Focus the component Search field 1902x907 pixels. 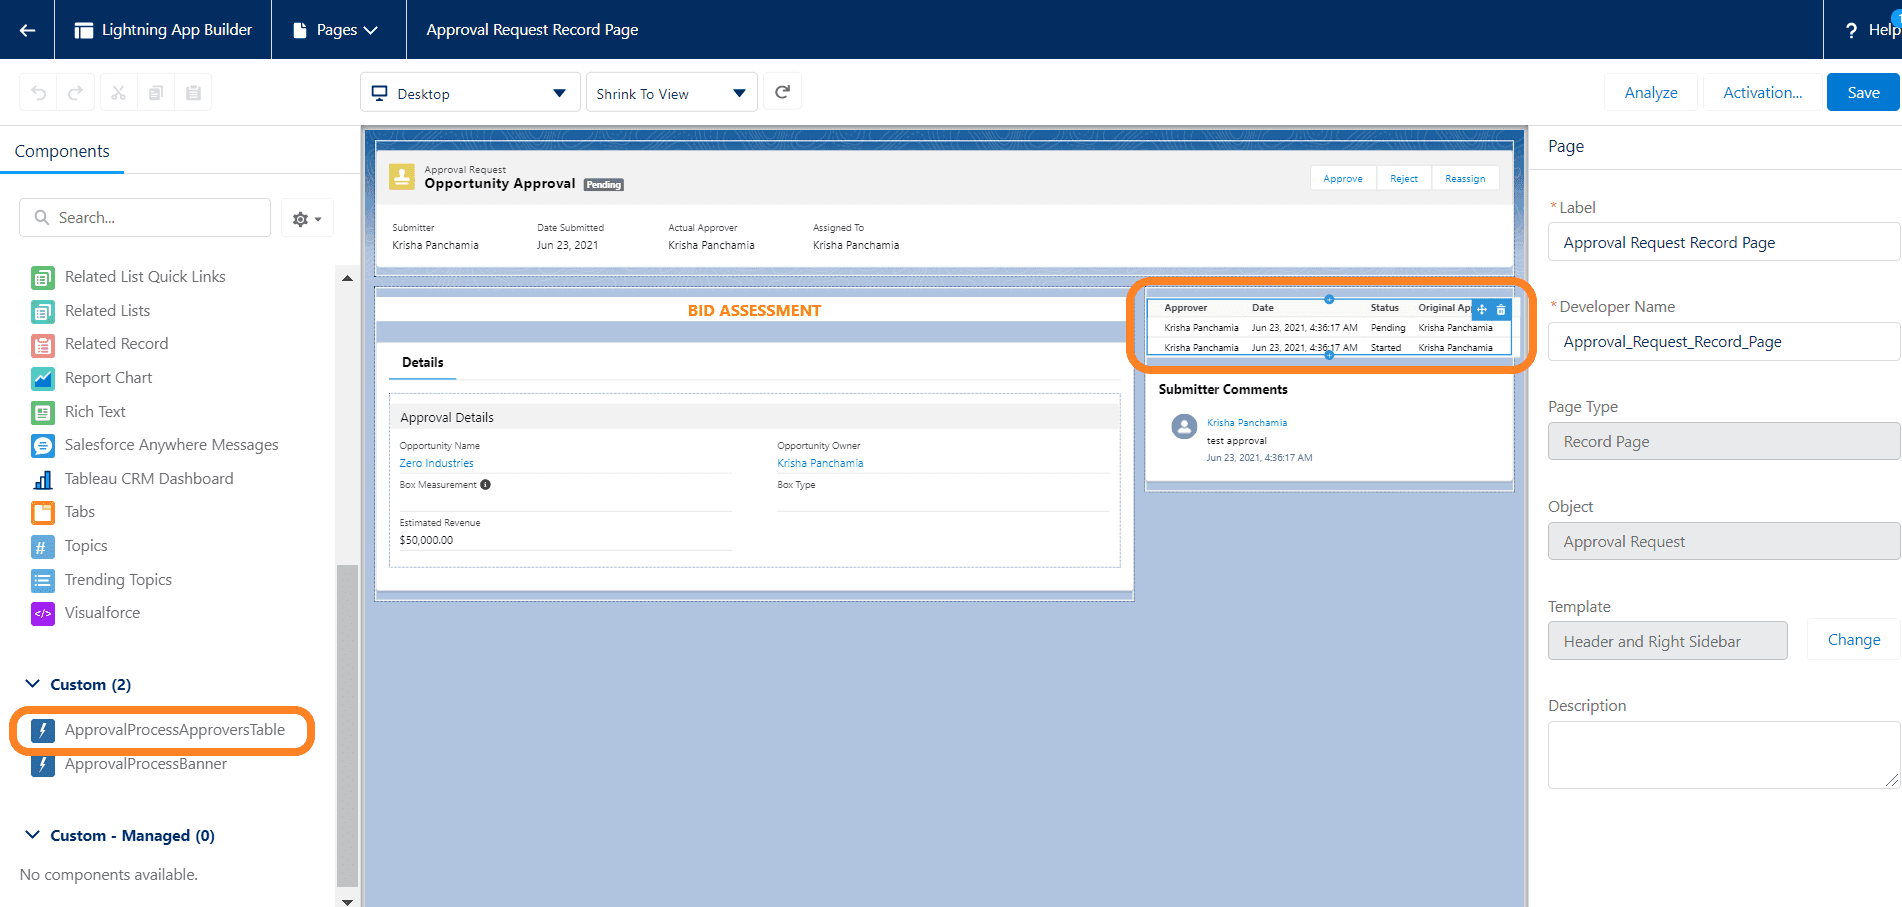[145, 217]
